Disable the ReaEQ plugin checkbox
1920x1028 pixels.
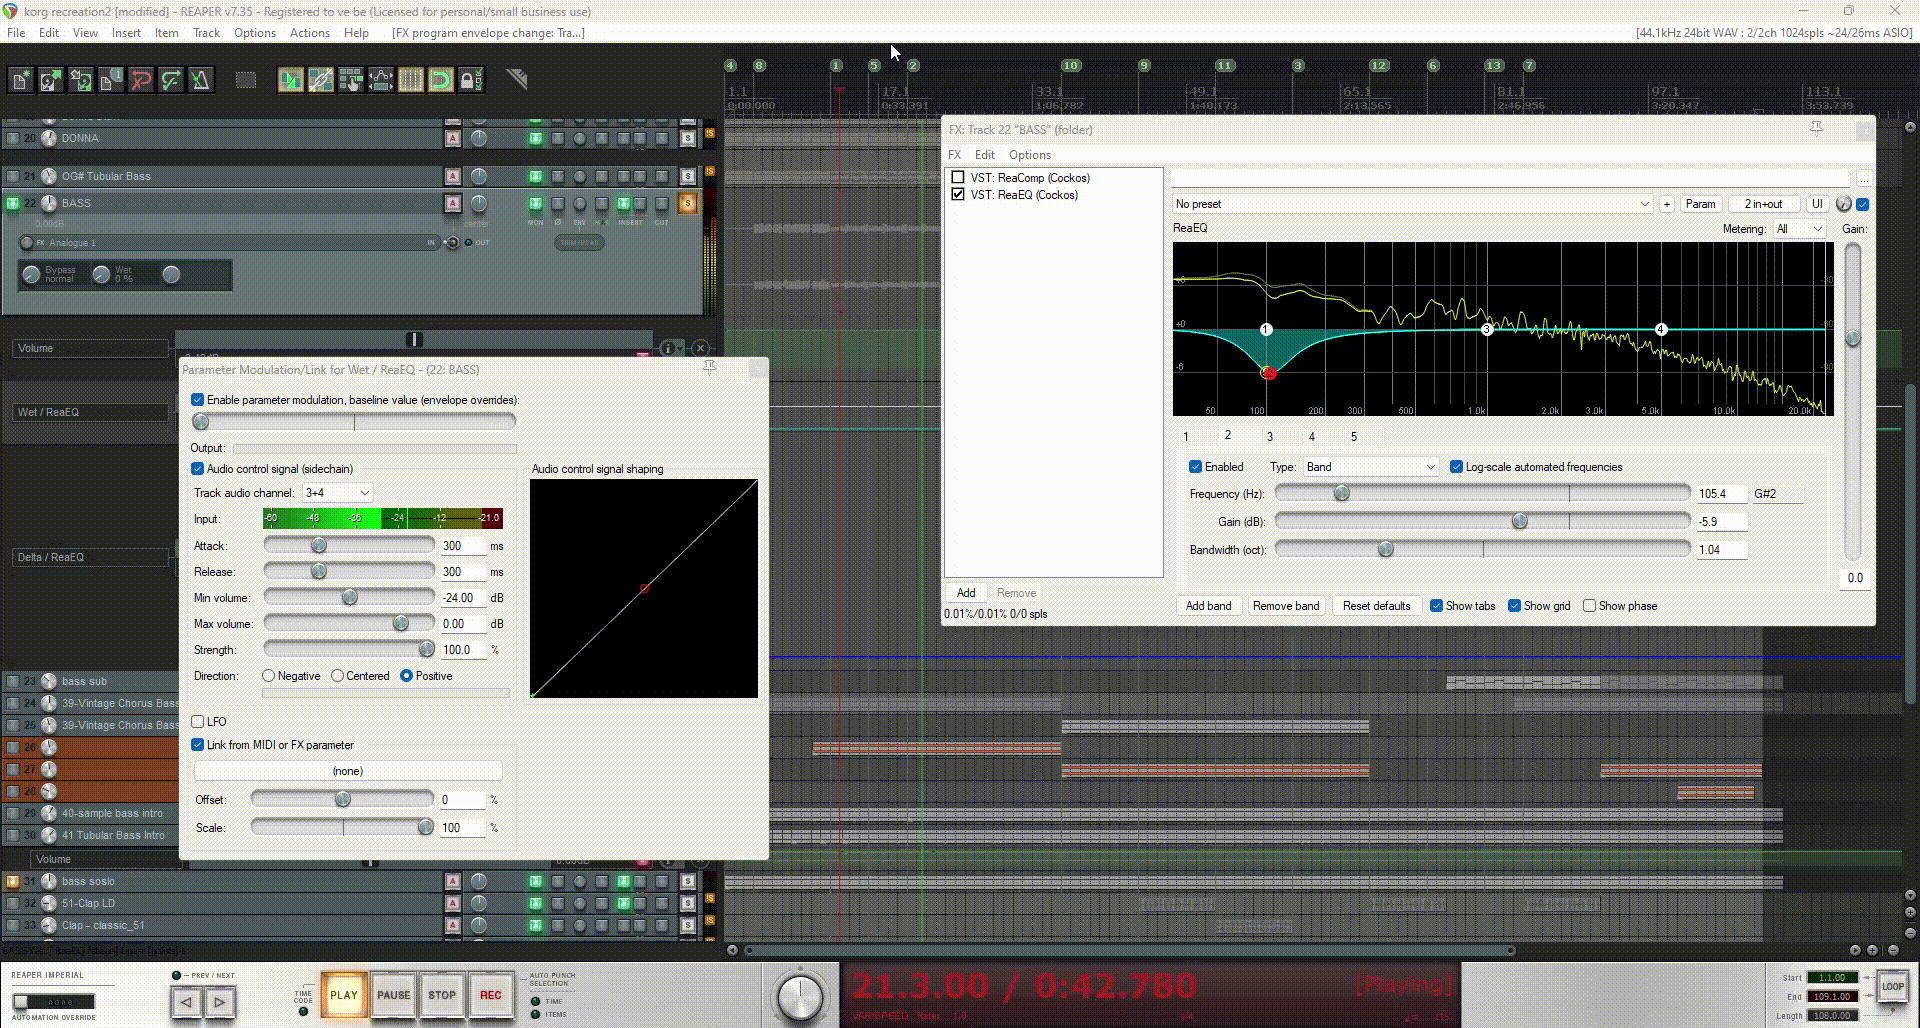958,195
